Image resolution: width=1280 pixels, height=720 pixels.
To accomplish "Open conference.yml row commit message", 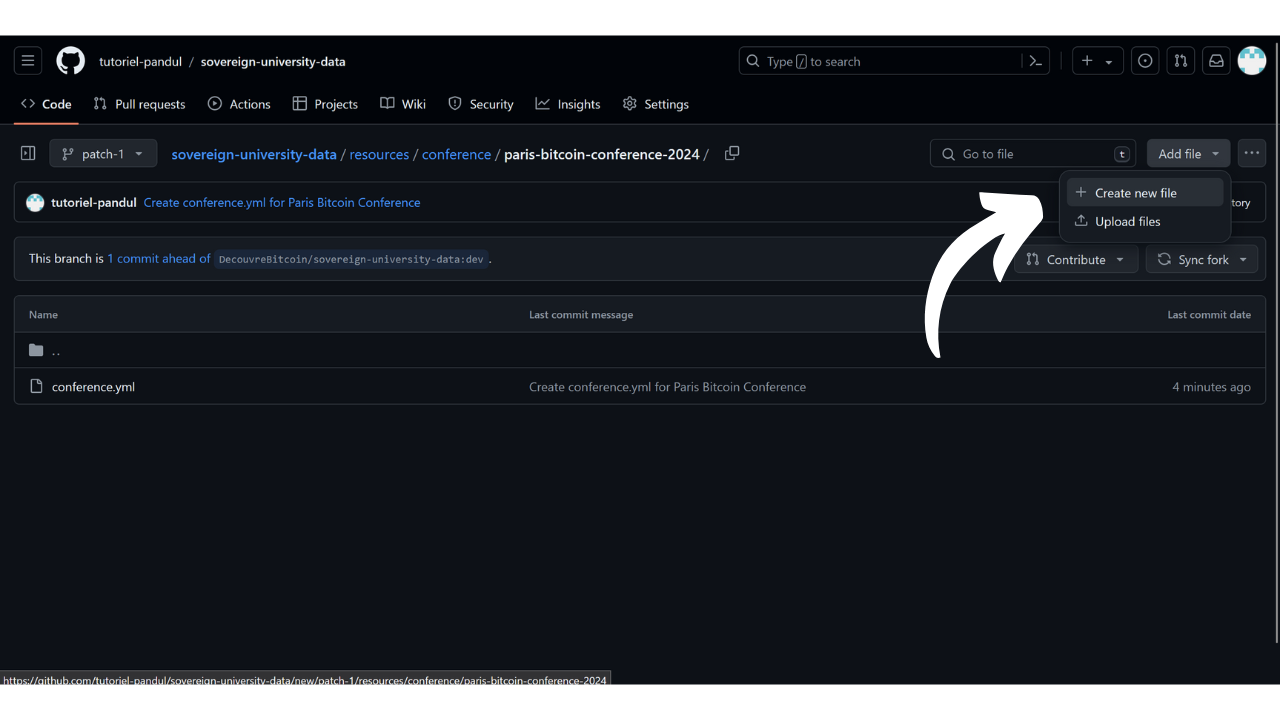I will coord(667,386).
